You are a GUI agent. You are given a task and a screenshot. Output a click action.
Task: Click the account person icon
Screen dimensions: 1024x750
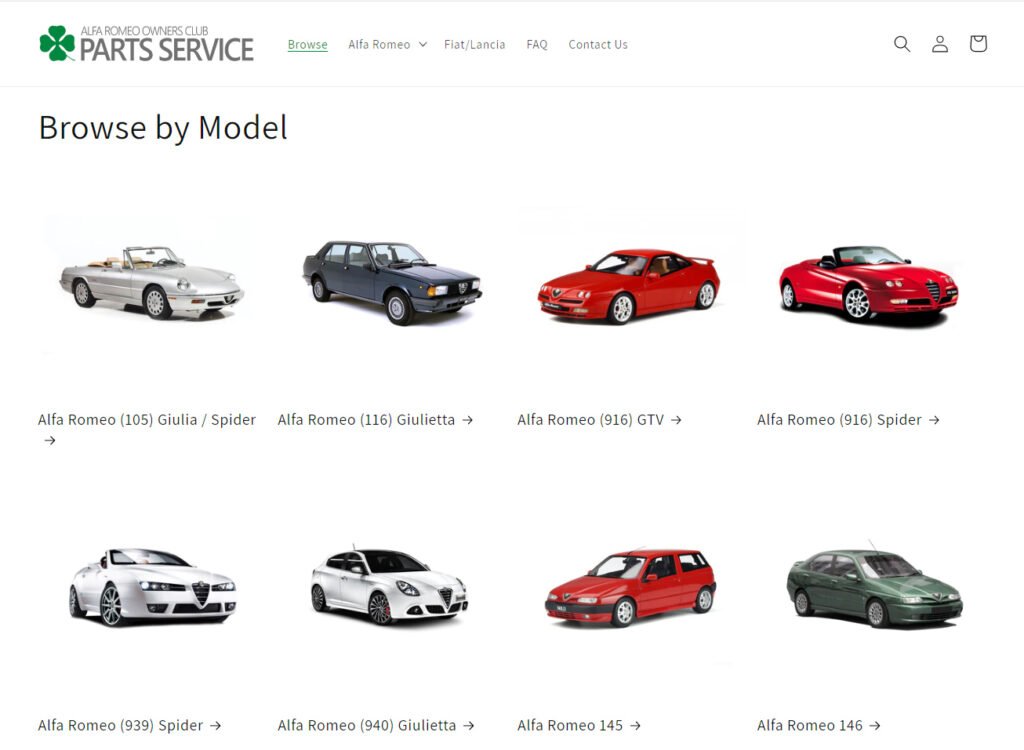939,43
